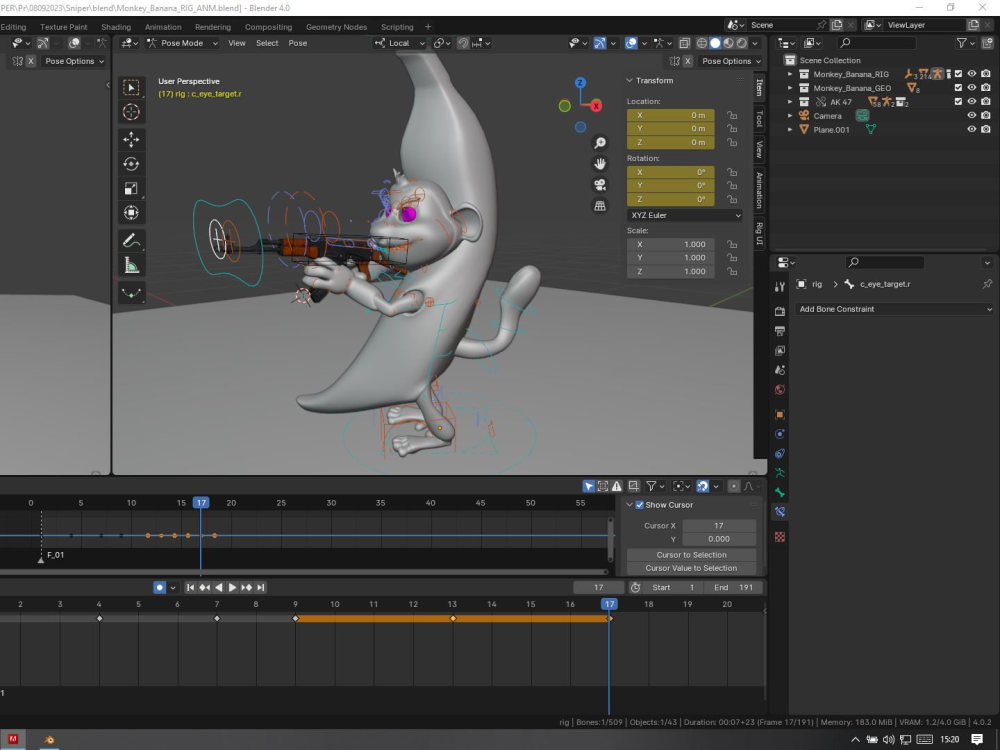Viewport: 1000px width, 750px height.
Task: Open Pose menu in viewport header
Action: point(297,43)
